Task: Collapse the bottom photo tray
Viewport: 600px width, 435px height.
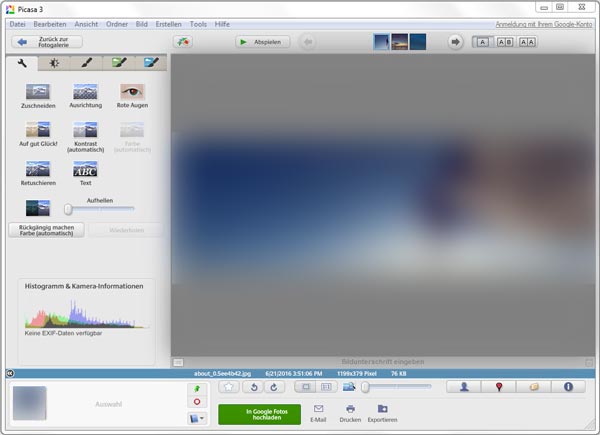Action: pyautogui.click(x=9, y=373)
